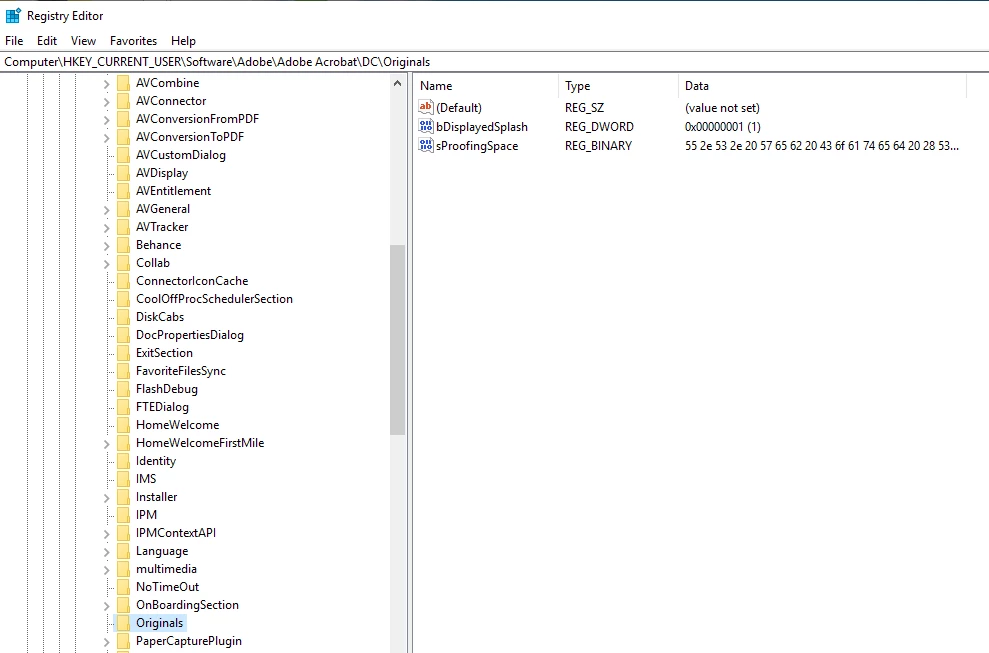
Task: Sort values by the Name column header
Action: (486, 86)
